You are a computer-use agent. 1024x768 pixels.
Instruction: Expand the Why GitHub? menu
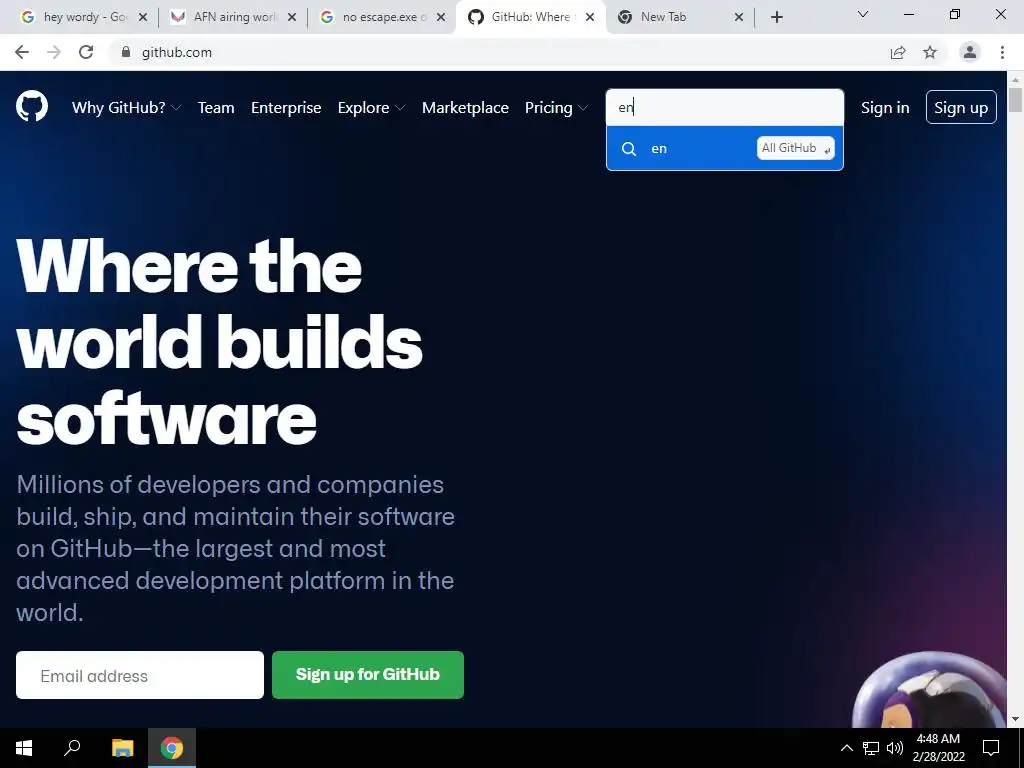pyautogui.click(x=126, y=108)
